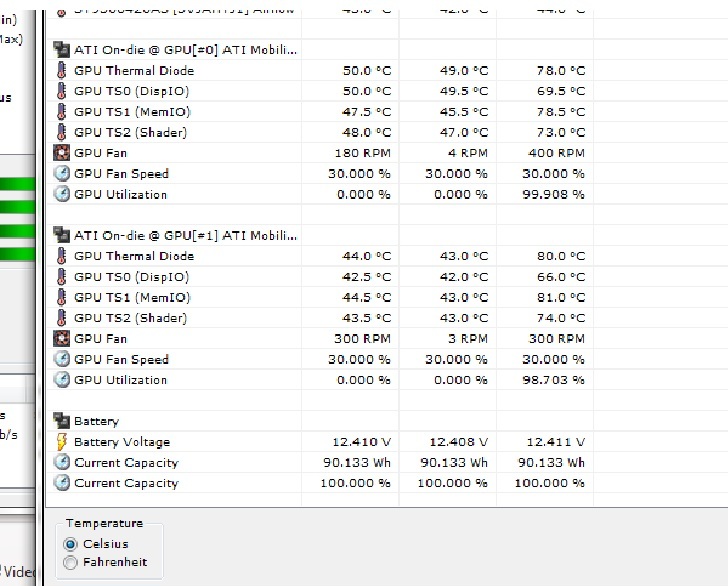Screen dimensions: 728x586
Task: Click the fan icon for GPU[#0] GPU Fan
Action: [x=61, y=153]
